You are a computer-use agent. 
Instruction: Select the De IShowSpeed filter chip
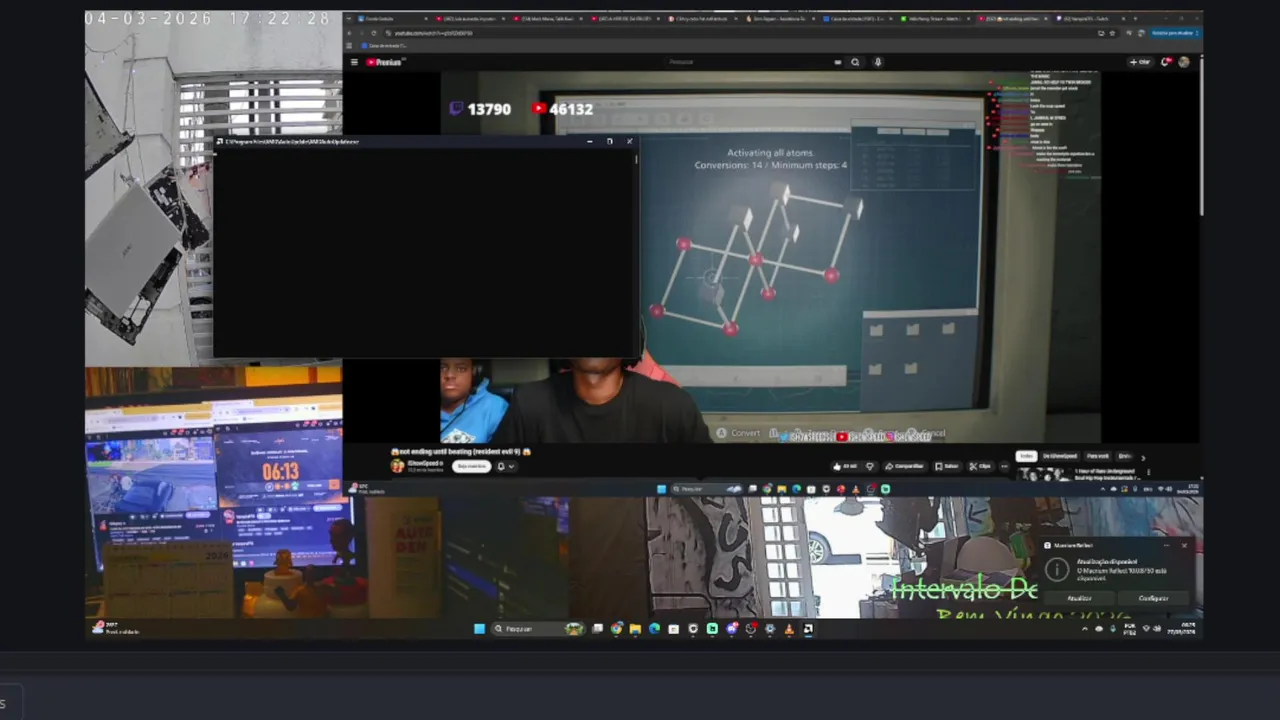pos(1060,456)
